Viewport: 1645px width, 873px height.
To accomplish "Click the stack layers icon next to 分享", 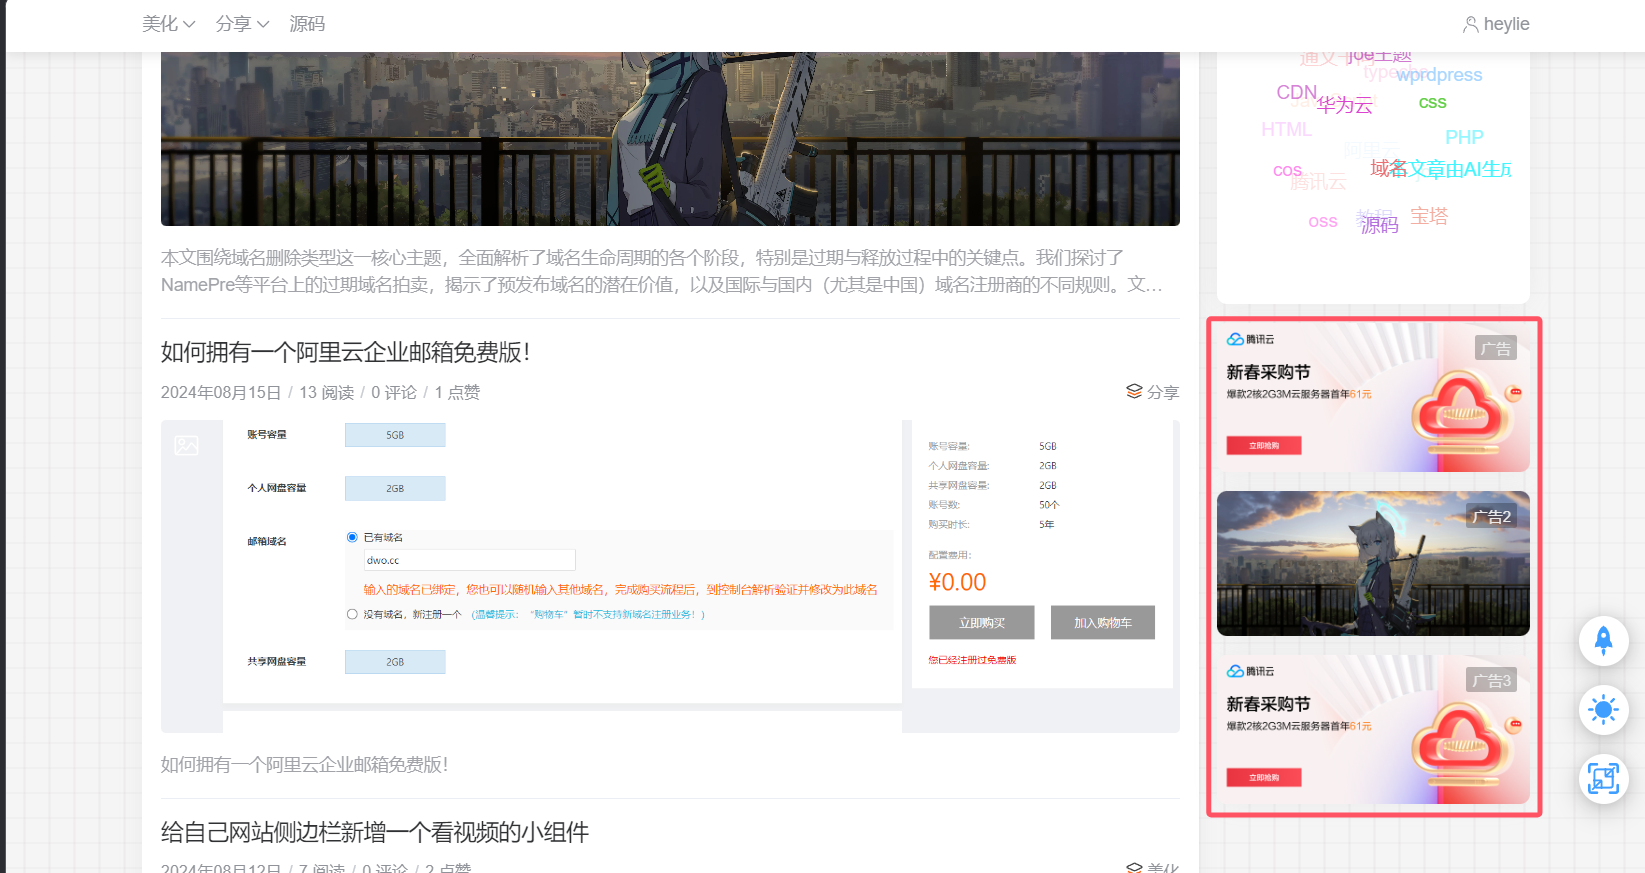I will (x=1134, y=391).
